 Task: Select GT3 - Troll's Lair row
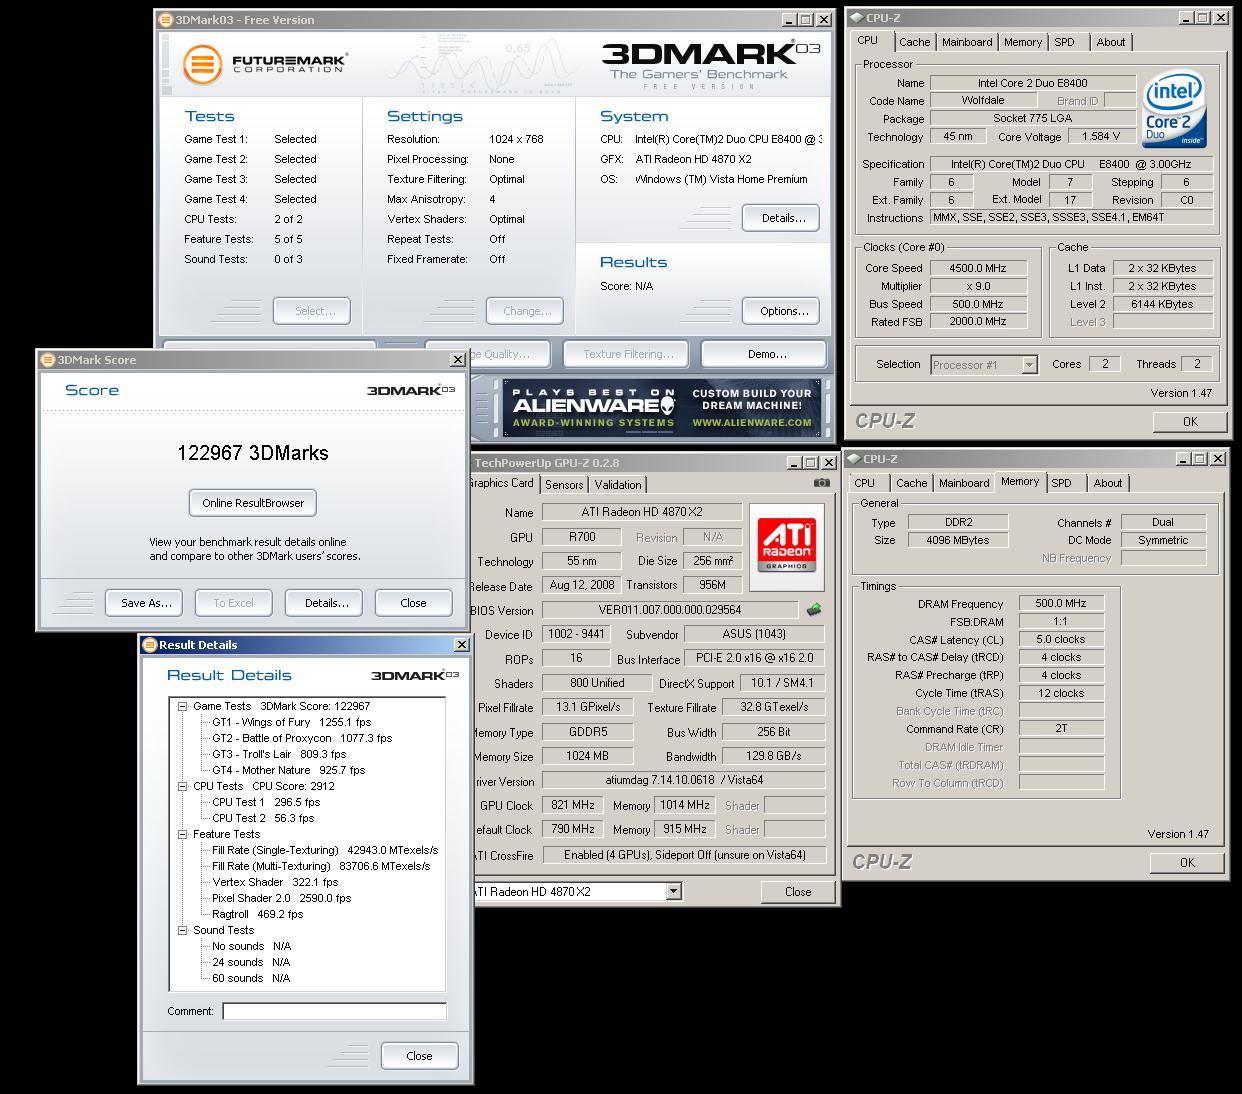(279, 754)
